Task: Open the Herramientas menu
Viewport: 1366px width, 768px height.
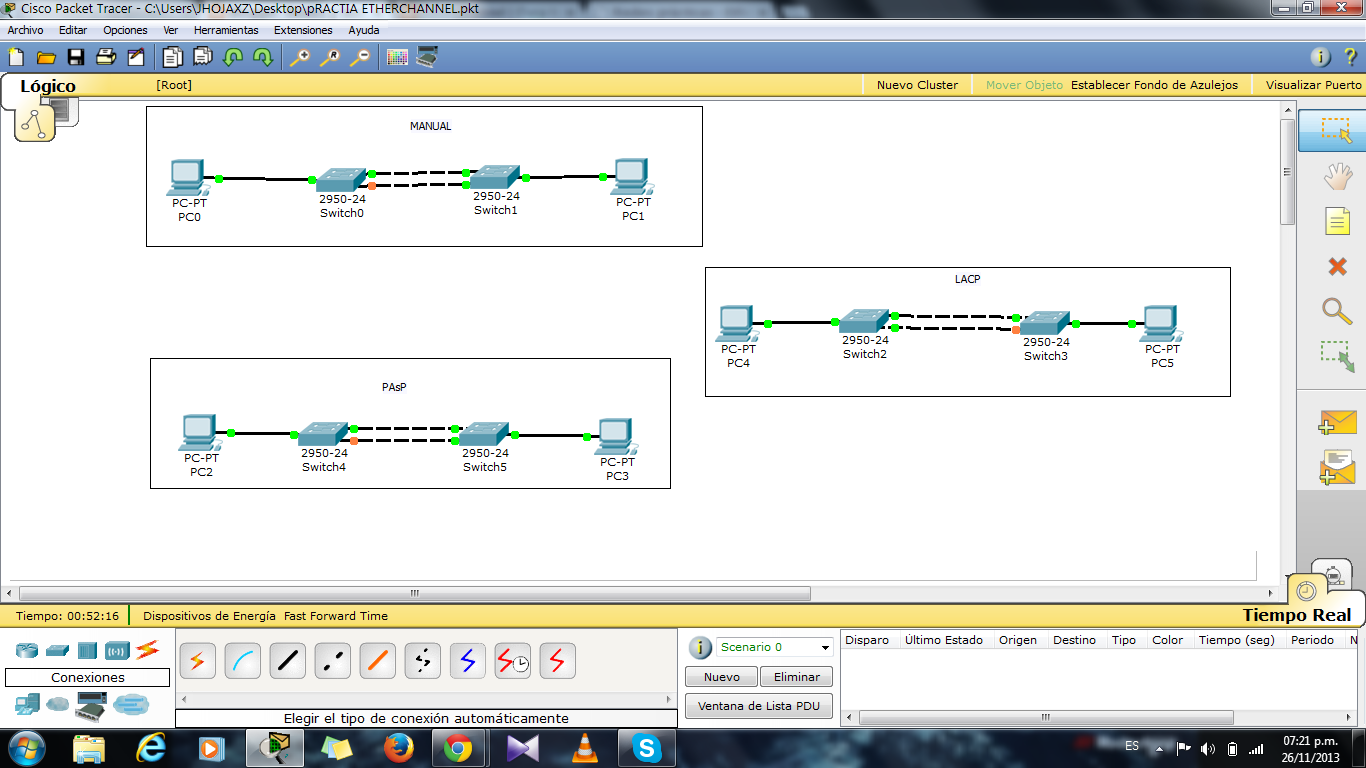Action: [226, 30]
